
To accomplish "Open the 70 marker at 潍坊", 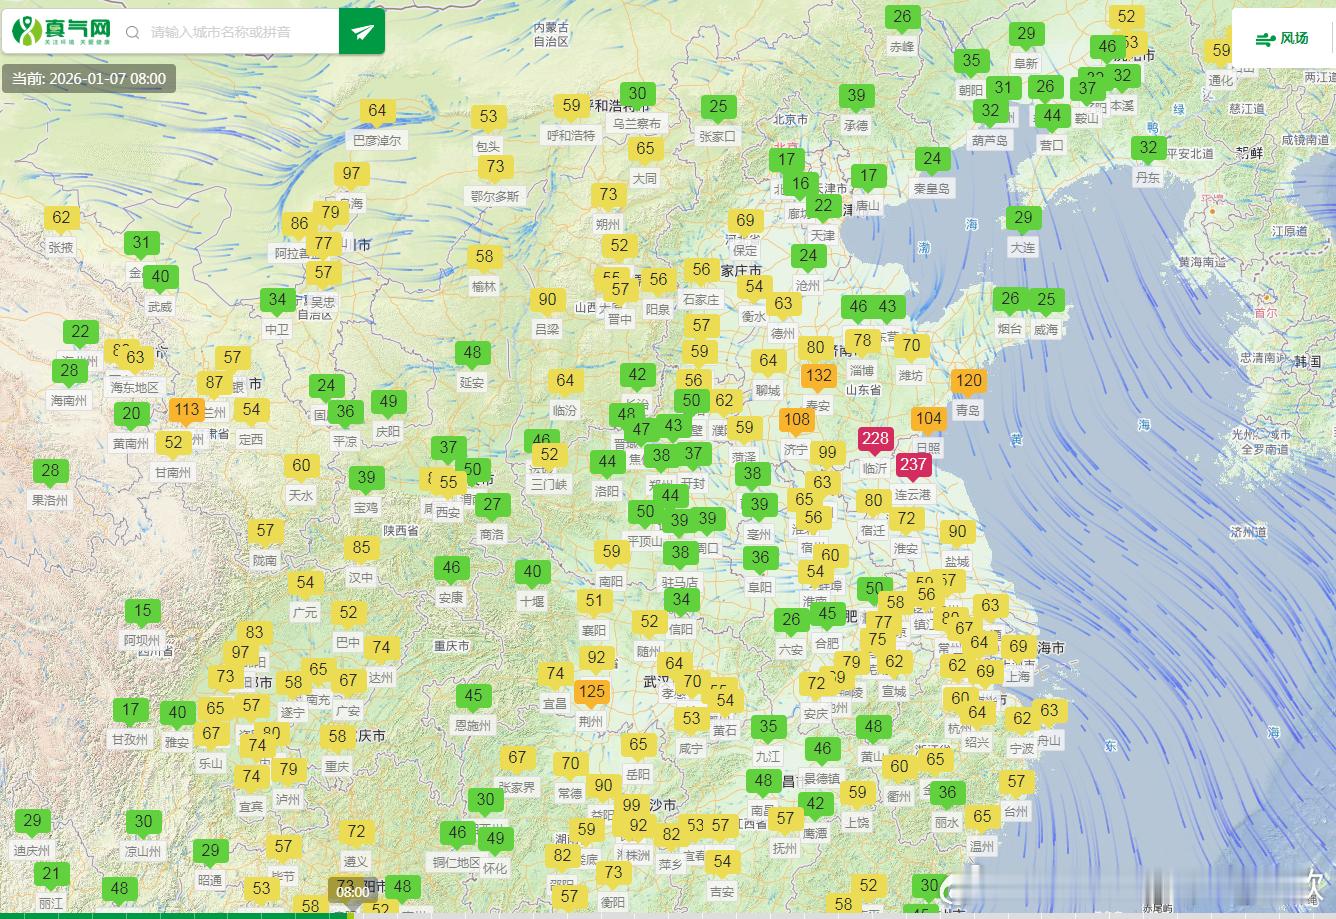I will [x=911, y=346].
